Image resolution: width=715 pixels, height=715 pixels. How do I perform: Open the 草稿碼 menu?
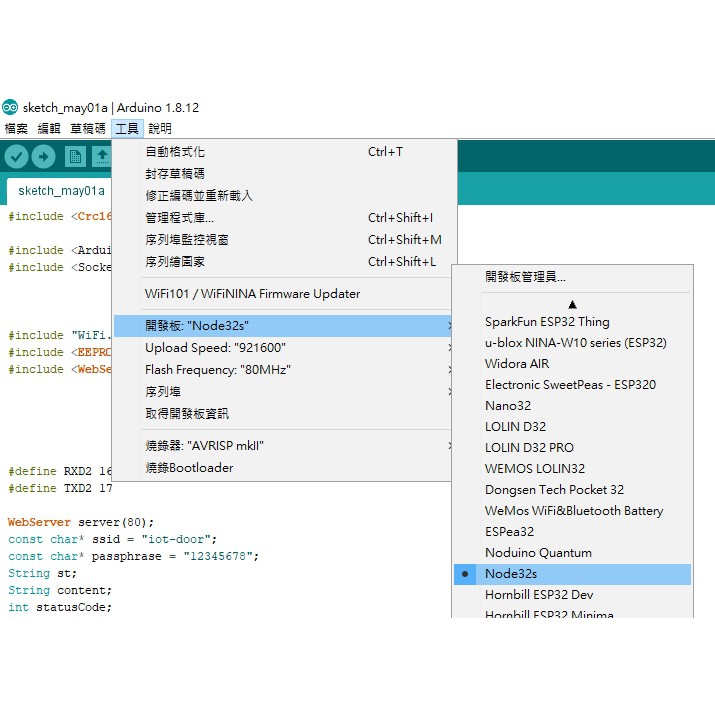(x=88, y=129)
